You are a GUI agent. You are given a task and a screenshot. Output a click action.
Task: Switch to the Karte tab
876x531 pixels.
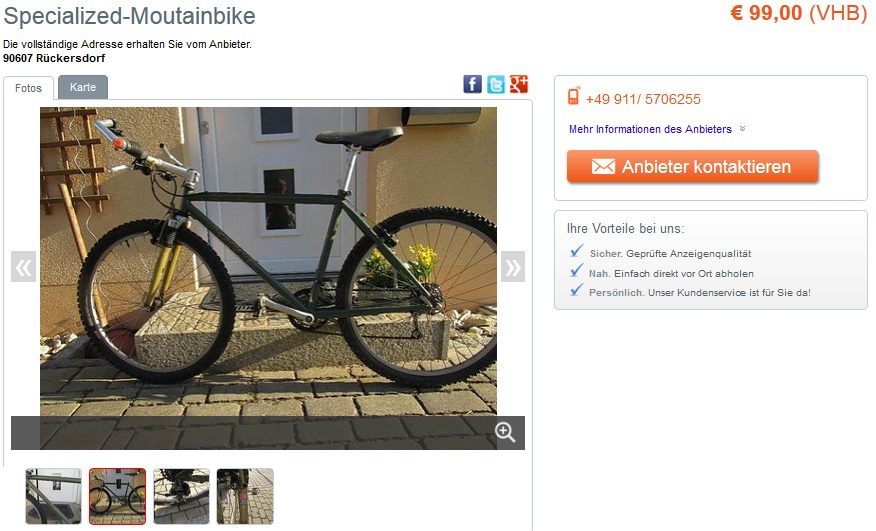[83, 87]
